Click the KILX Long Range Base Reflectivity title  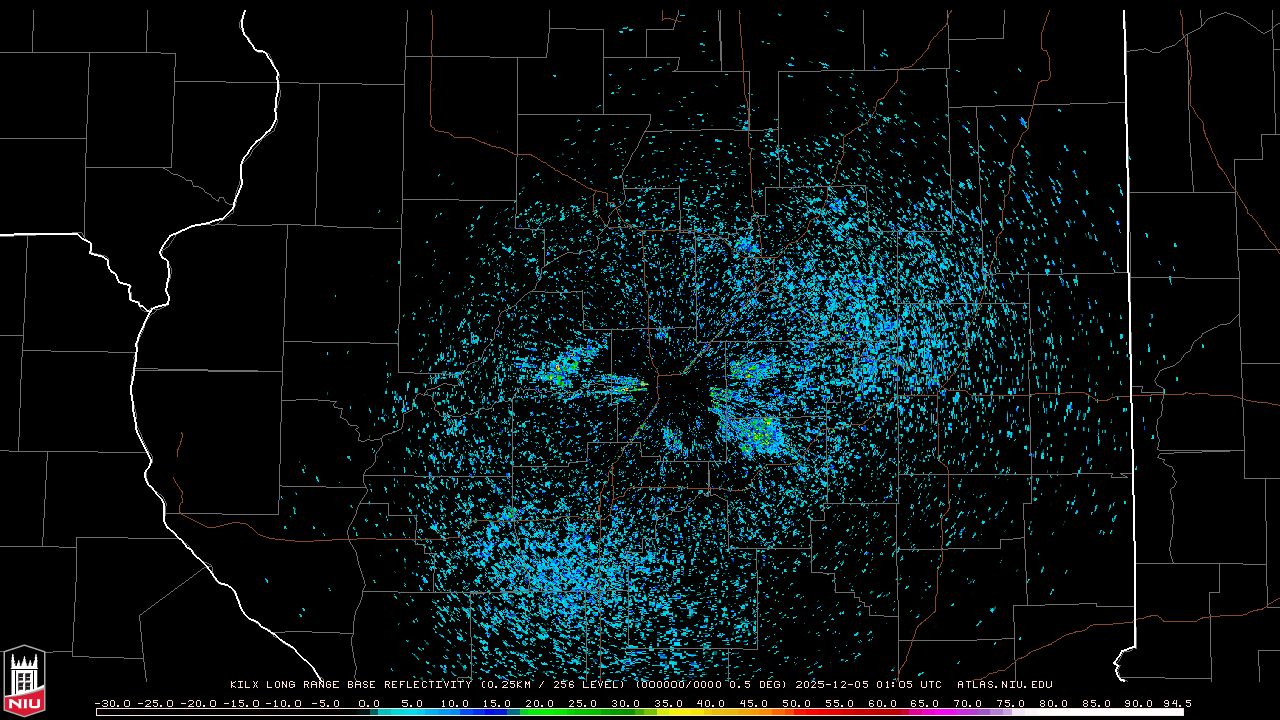coord(351,685)
